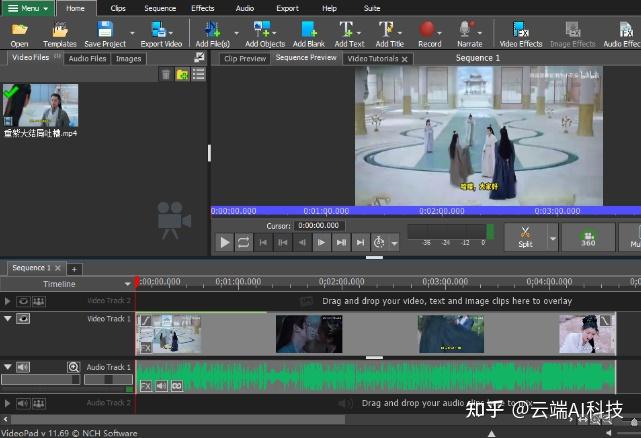The height and width of the screenshot is (438, 641).
Task: Go to the end of the sequence
Action: pos(360,242)
